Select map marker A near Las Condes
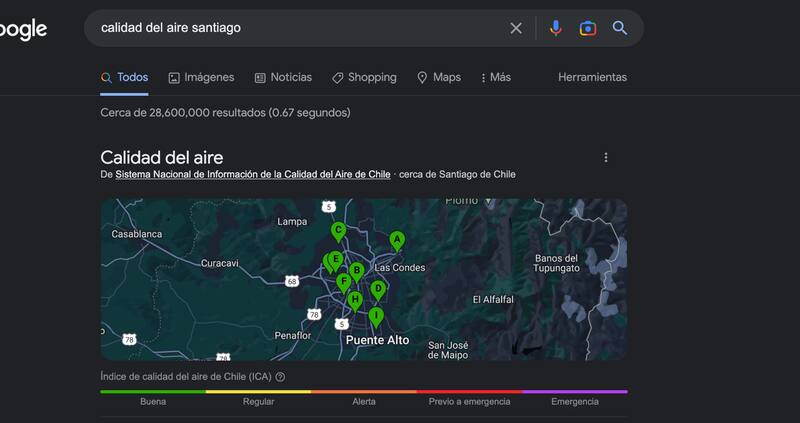The height and width of the screenshot is (423, 800). [397, 240]
